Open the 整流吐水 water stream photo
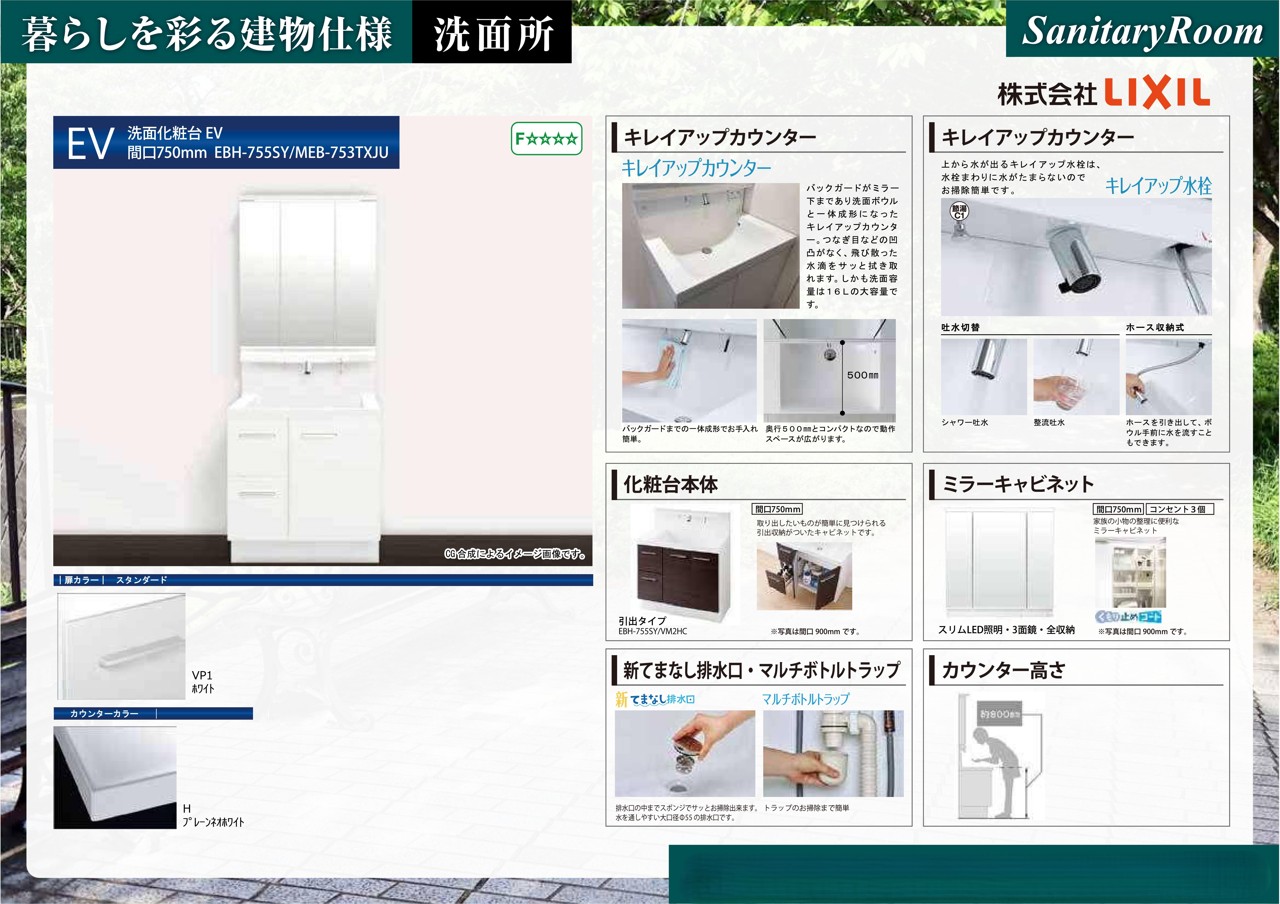 (1076, 376)
